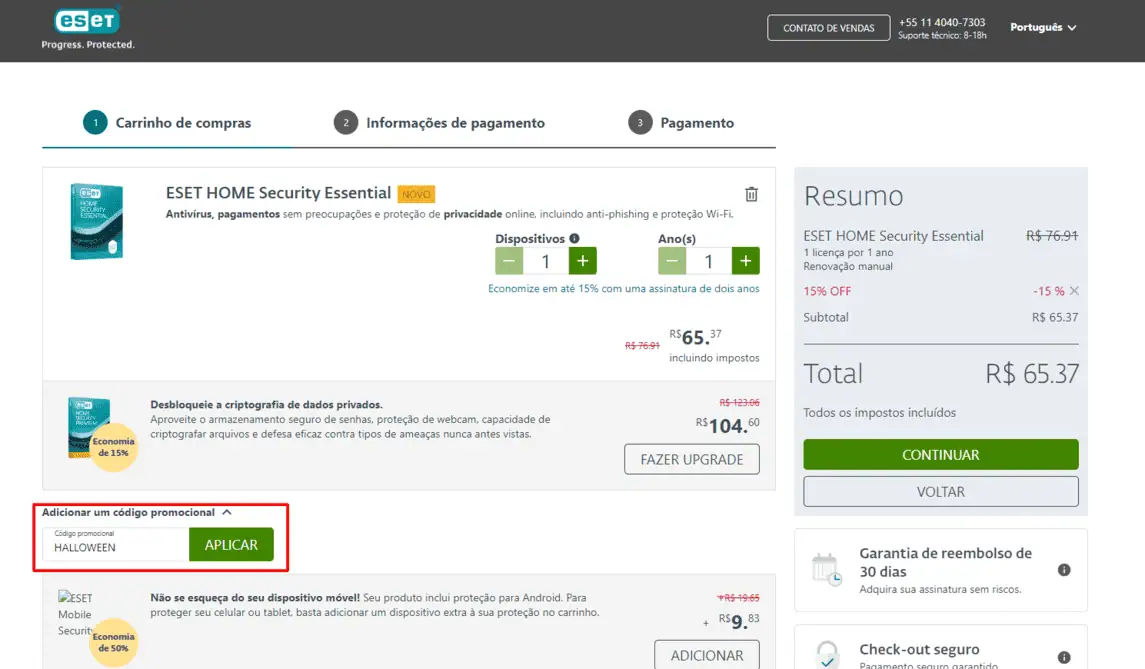Click the Security Premium upgrade box image
The width and height of the screenshot is (1145, 669).
(89, 427)
